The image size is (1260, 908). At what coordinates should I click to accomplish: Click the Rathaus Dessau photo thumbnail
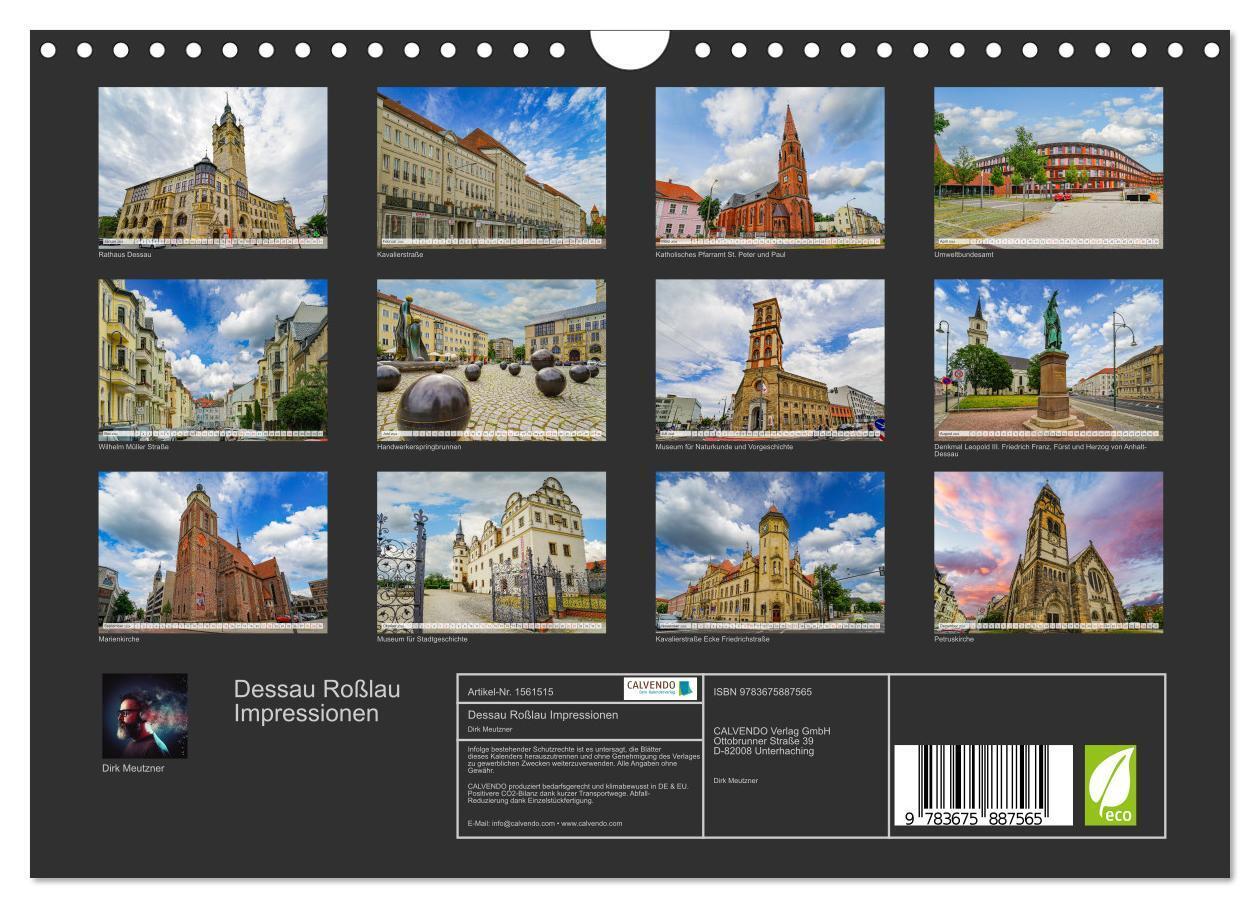(x=212, y=167)
